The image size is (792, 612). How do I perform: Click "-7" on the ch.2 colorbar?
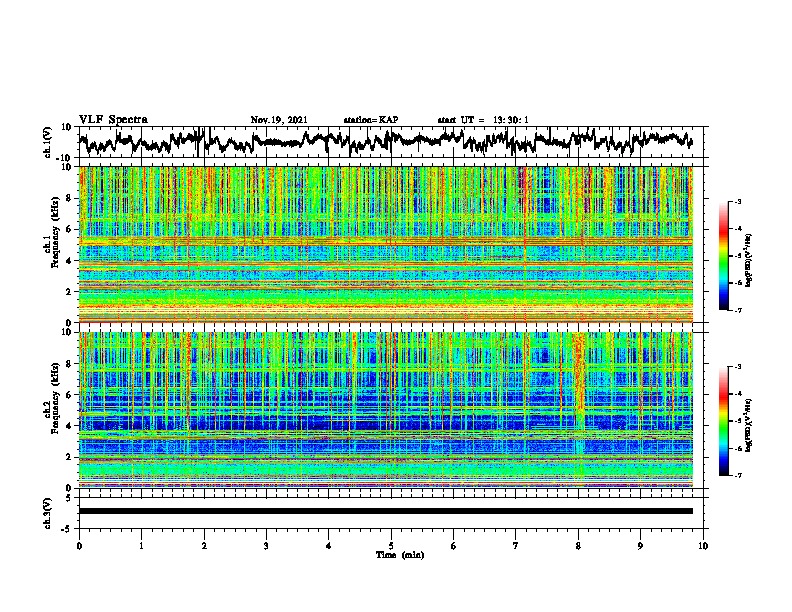pyautogui.click(x=738, y=475)
